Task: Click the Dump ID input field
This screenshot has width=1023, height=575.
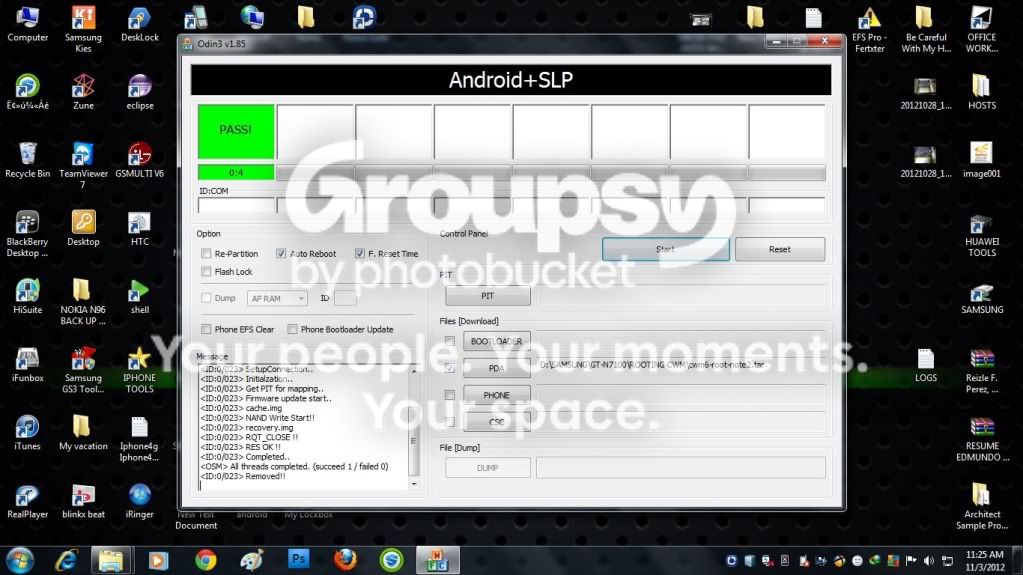Action: point(345,298)
